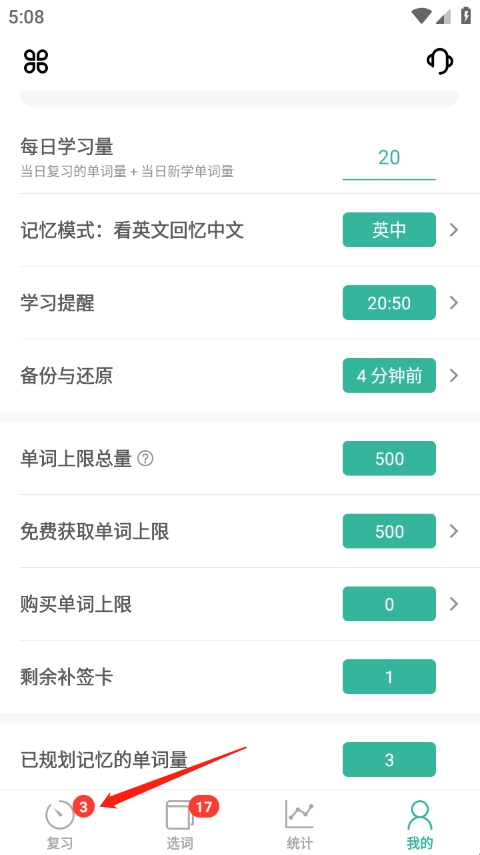Expand the 备份与还原 row chevron

tap(454, 375)
